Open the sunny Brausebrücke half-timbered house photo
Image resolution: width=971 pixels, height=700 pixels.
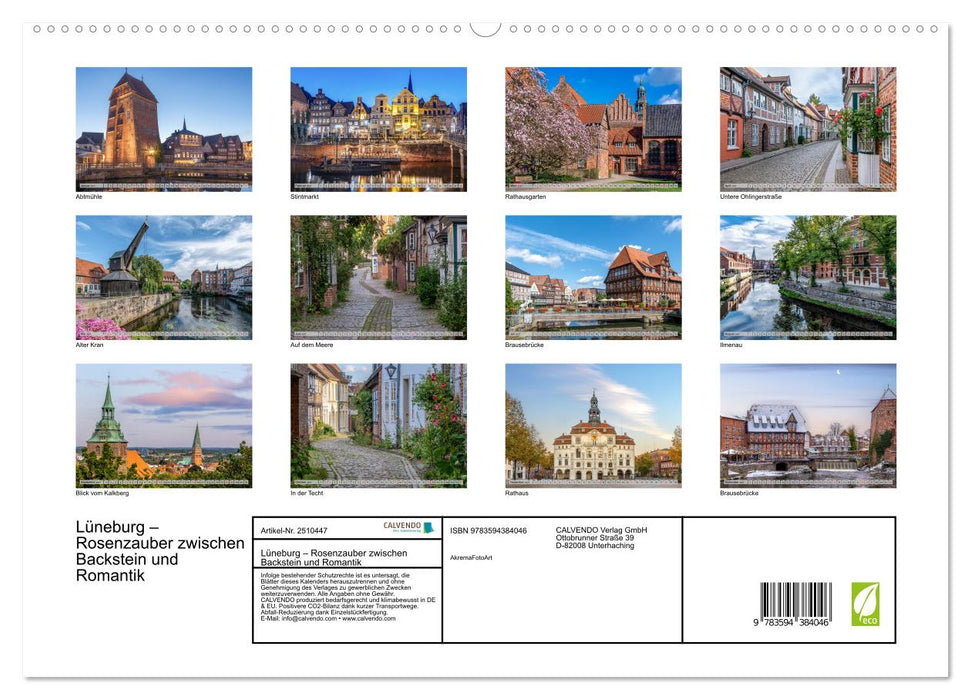(x=593, y=278)
